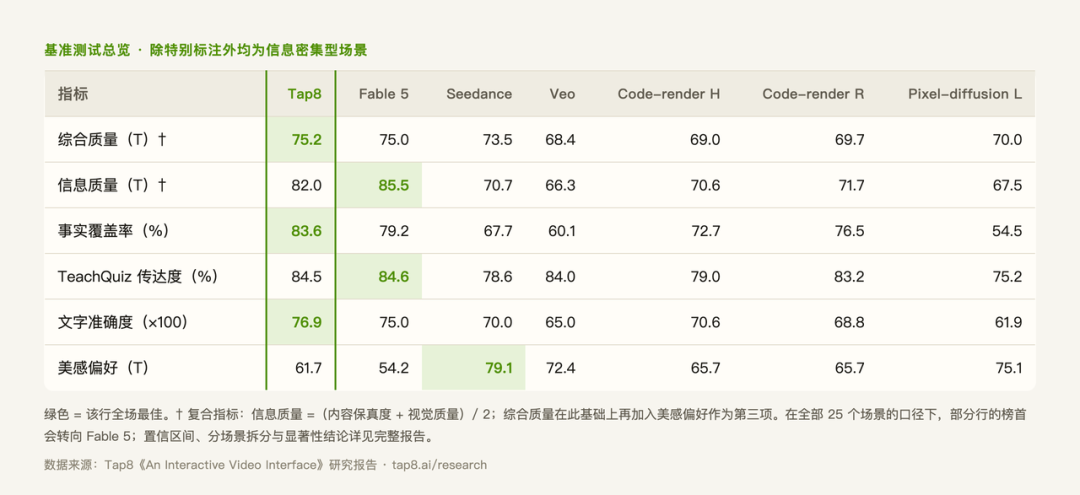The width and height of the screenshot is (1080, 495).
Task: Click highlighted 83.6 in the Tap8 column
Action: pos(307,231)
